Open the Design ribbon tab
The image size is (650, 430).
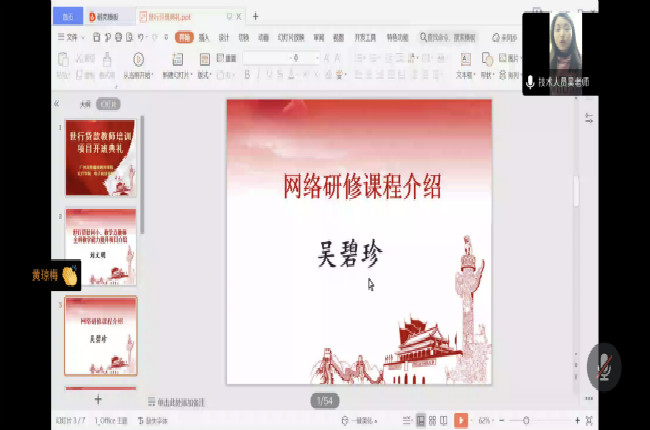point(224,37)
